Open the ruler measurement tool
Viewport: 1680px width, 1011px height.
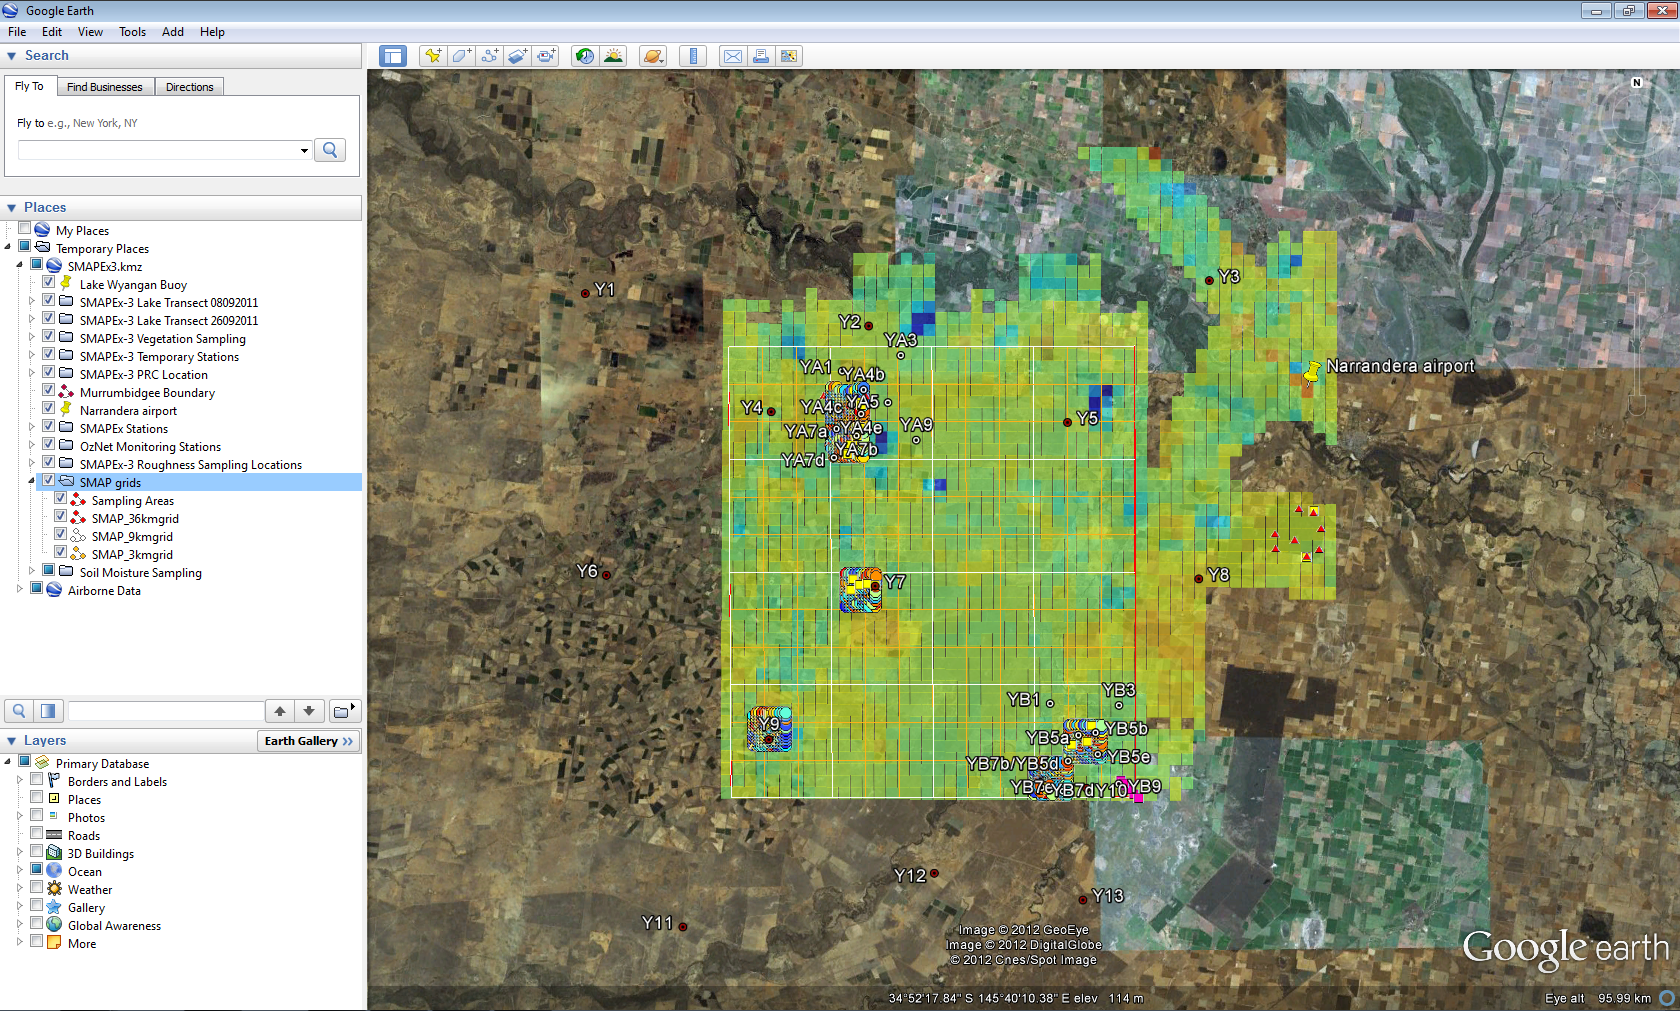point(692,56)
